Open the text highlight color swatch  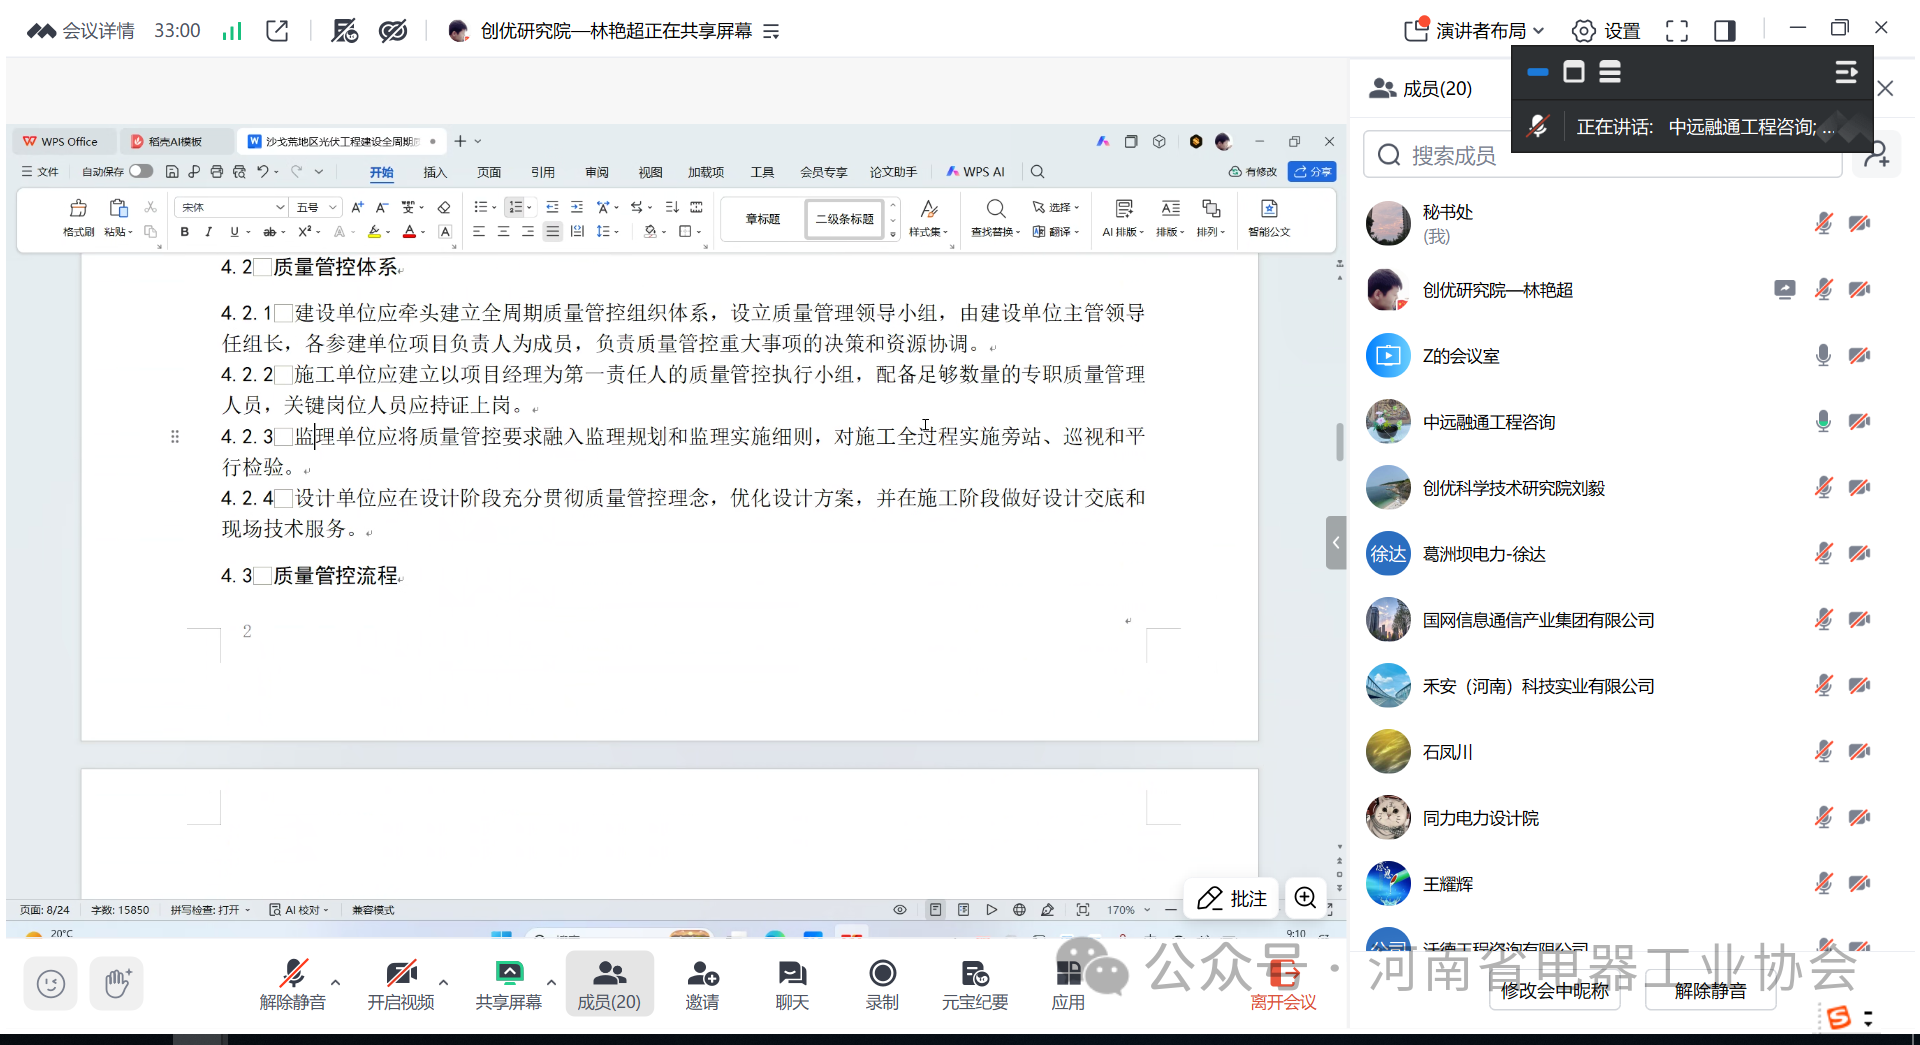[x=374, y=232]
